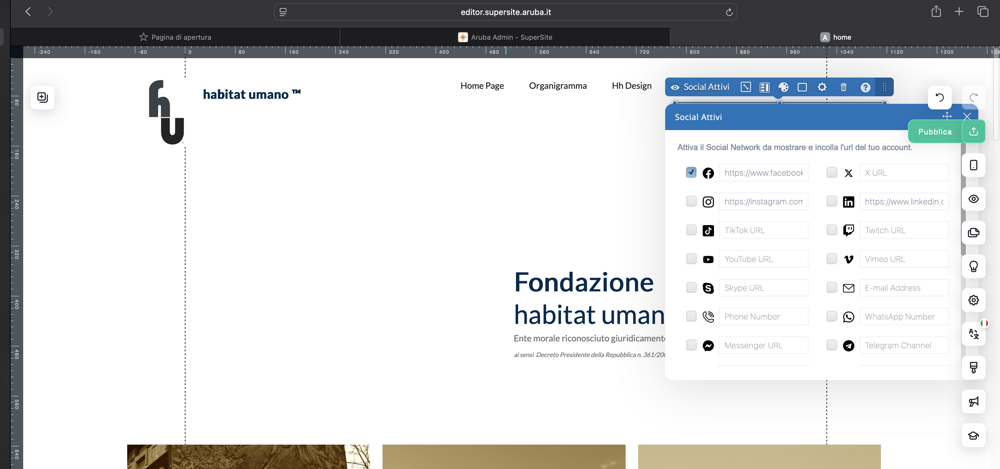This screenshot has height=469, width=1000.
Task: Open the lightbulb tips icon in sidebar
Action: click(973, 267)
